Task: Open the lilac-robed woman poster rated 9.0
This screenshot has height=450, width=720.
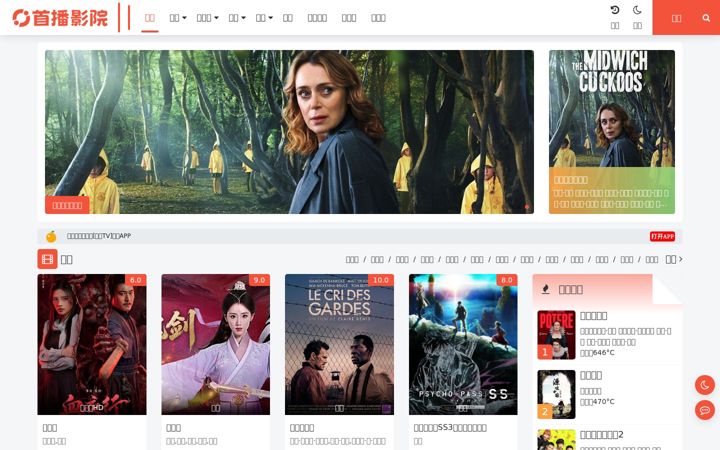Action: tap(216, 344)
